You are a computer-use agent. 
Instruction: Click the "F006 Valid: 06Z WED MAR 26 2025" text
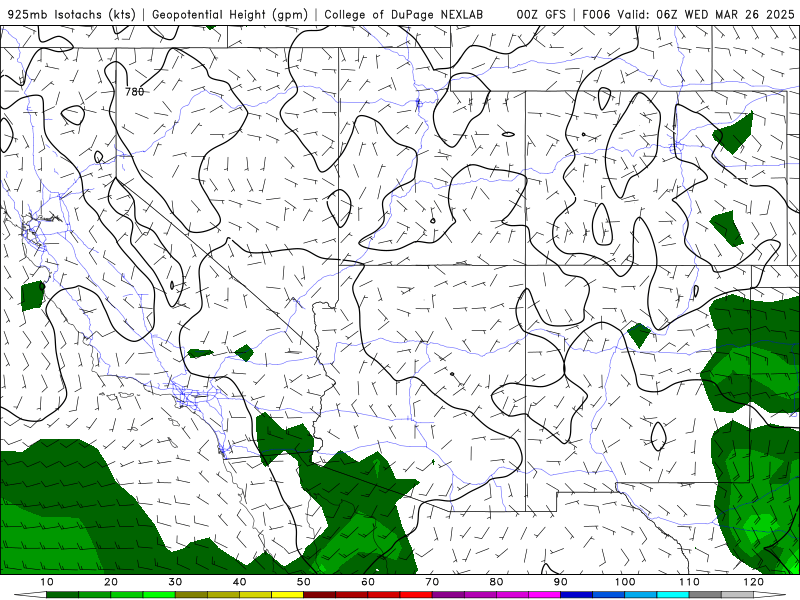coord(688,15)
